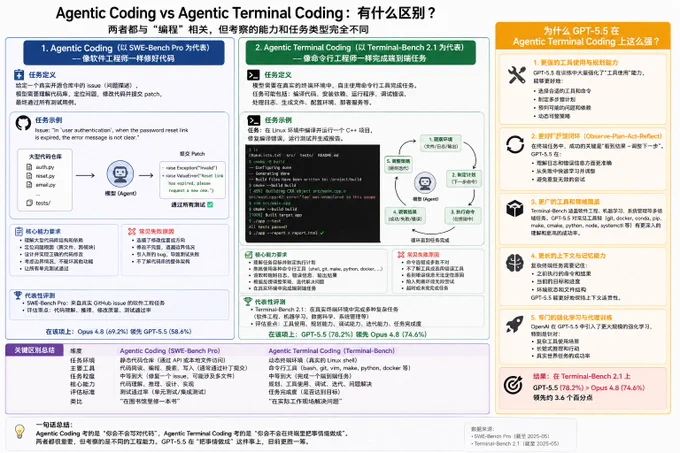Click the purple 关键区别总结 label
The image size is (680, 453).
(x=34, y=350)
